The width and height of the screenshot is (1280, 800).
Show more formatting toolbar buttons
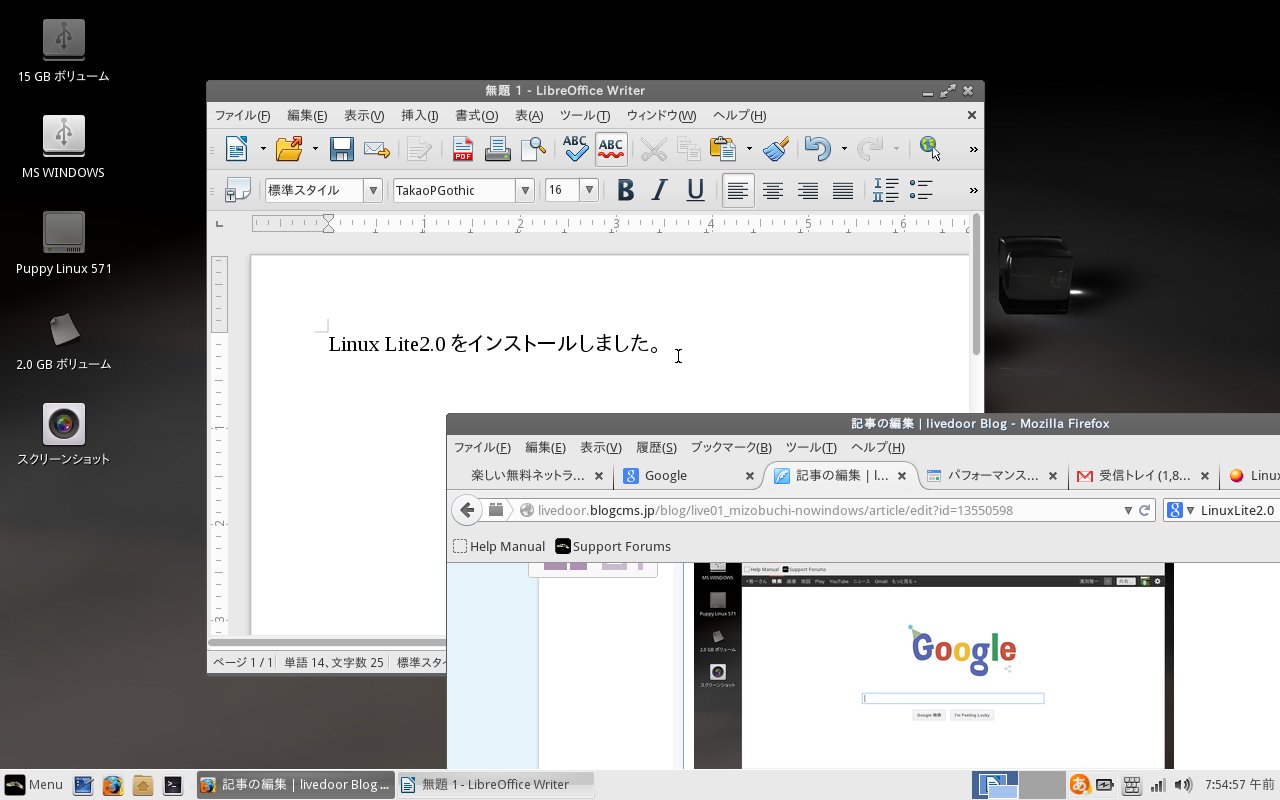coord(973,190)
